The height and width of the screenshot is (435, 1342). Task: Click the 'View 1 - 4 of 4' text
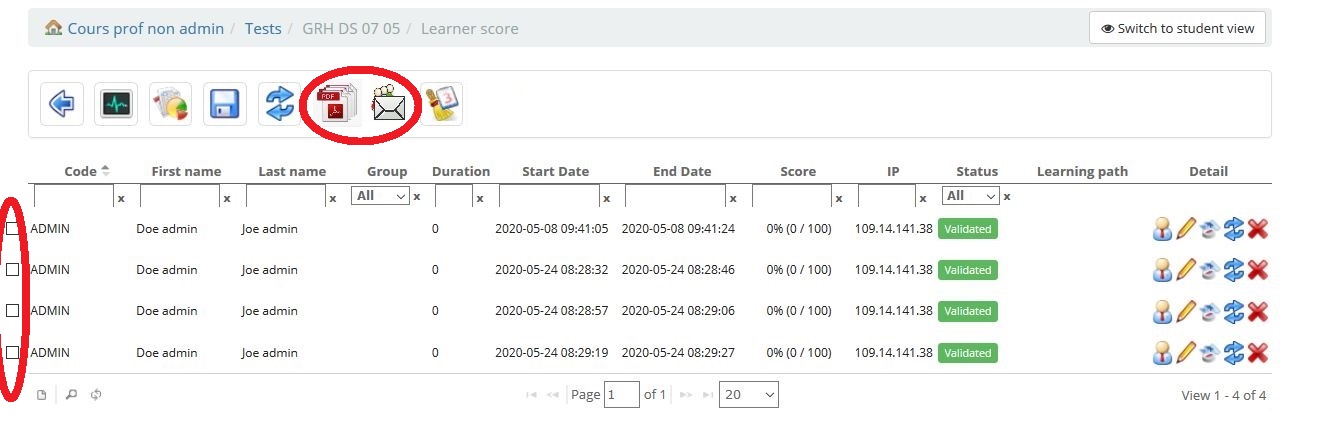pos(1224,395)
